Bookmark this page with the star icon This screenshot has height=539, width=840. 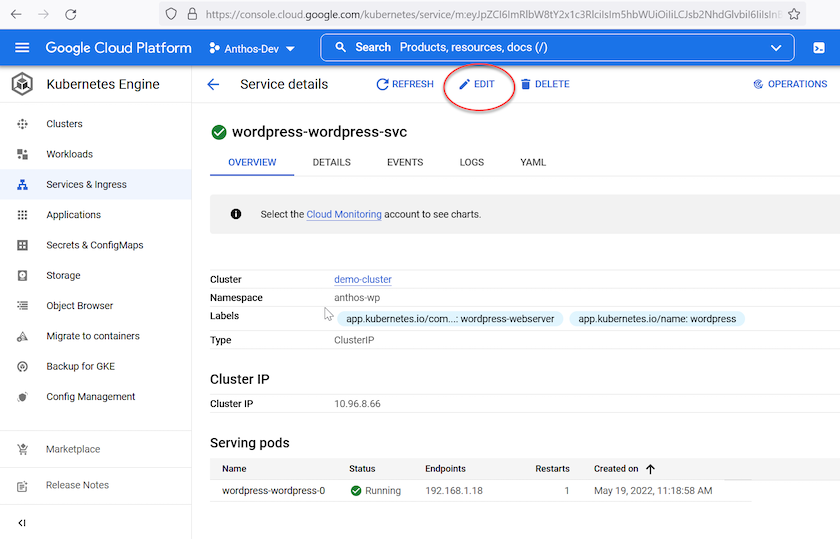[794, 15]
